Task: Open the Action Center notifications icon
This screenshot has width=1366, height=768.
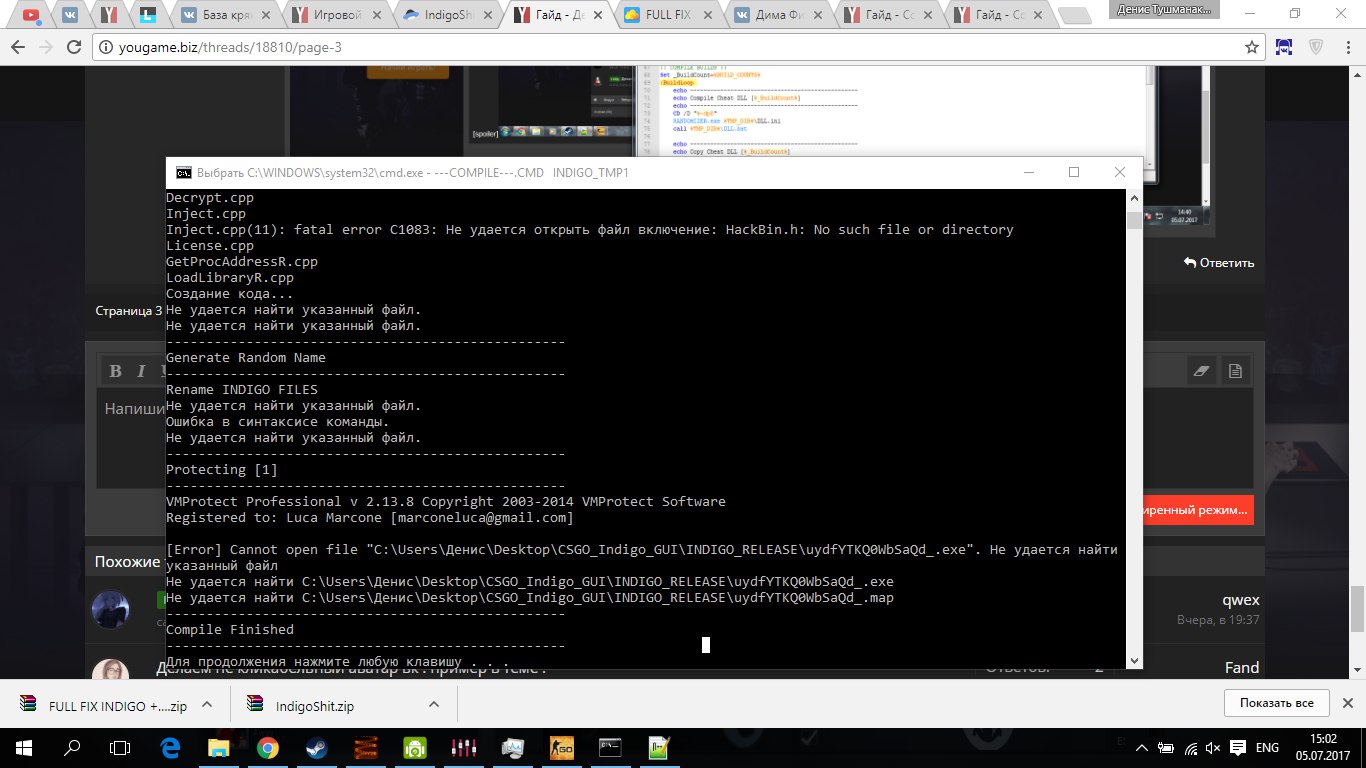Action: click(x=1236, y=747)
